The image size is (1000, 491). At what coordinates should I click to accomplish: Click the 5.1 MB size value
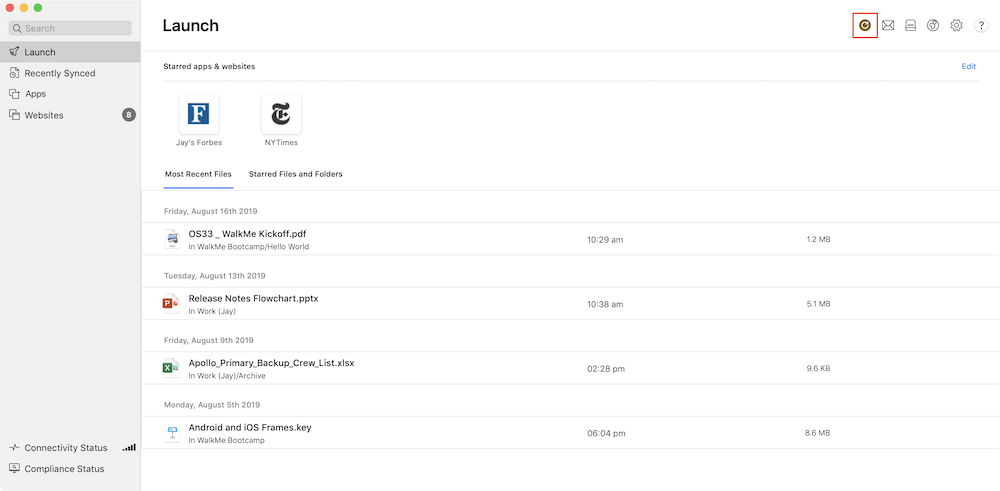tap(818, 304)
